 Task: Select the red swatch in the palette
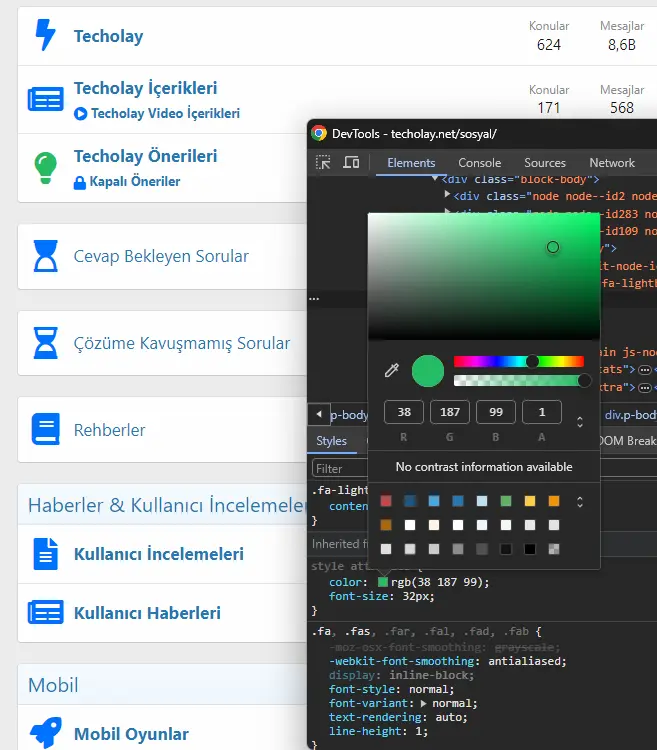click(386, 501)
